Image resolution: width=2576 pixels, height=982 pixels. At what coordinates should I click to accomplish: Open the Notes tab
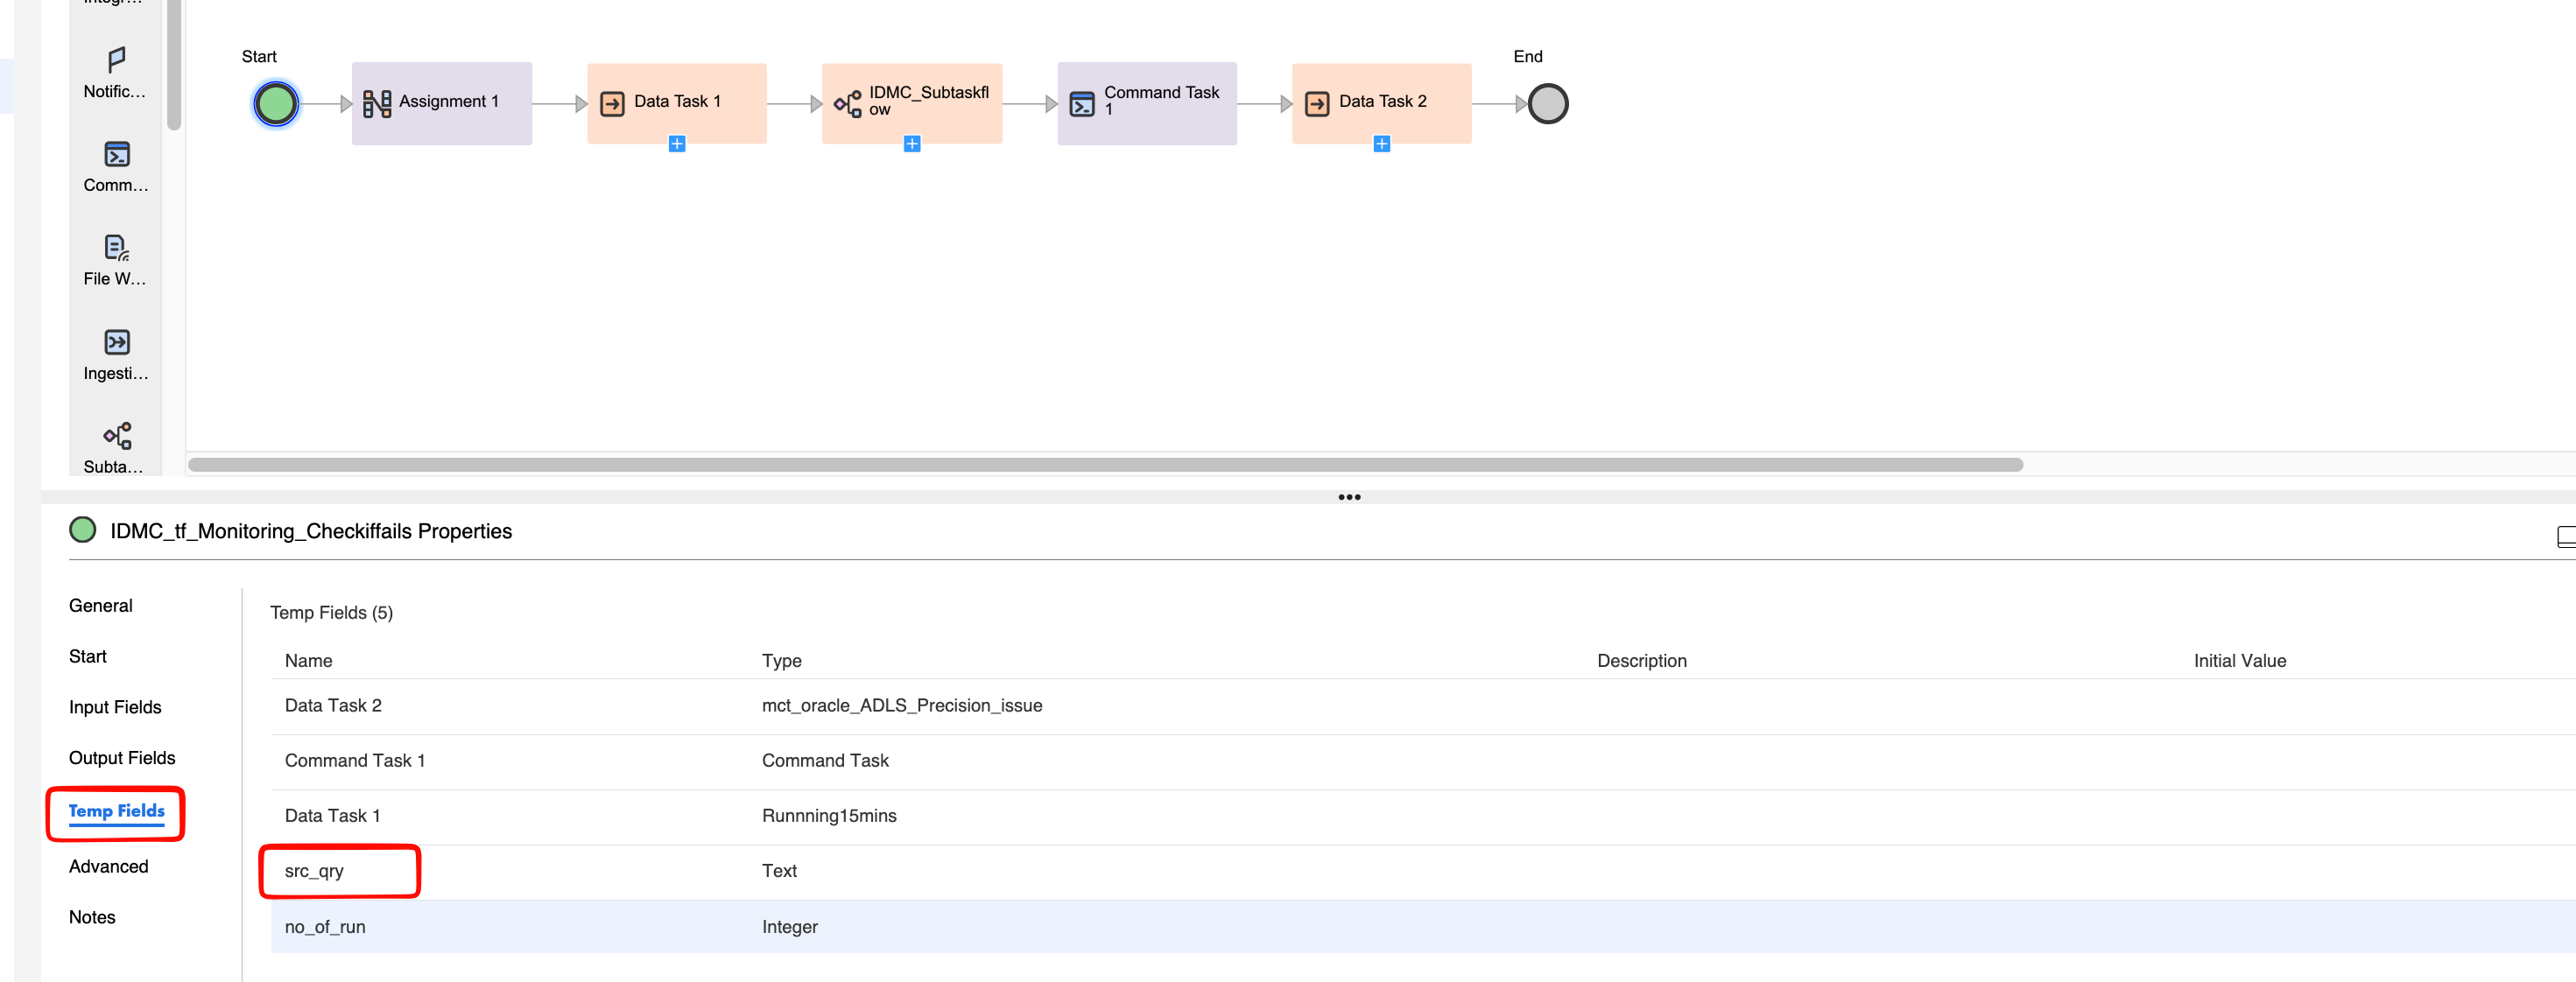(x=91, y=917)
